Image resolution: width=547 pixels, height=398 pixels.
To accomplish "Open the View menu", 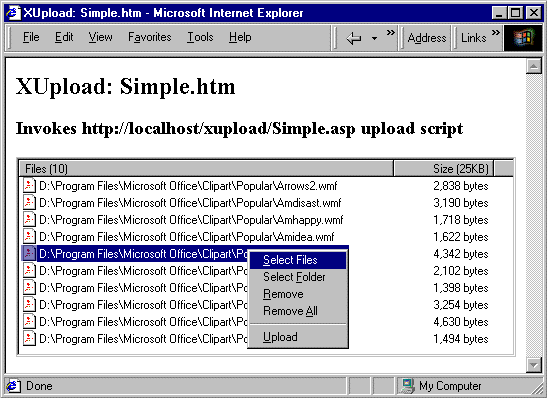I will (x=100, y=37).
